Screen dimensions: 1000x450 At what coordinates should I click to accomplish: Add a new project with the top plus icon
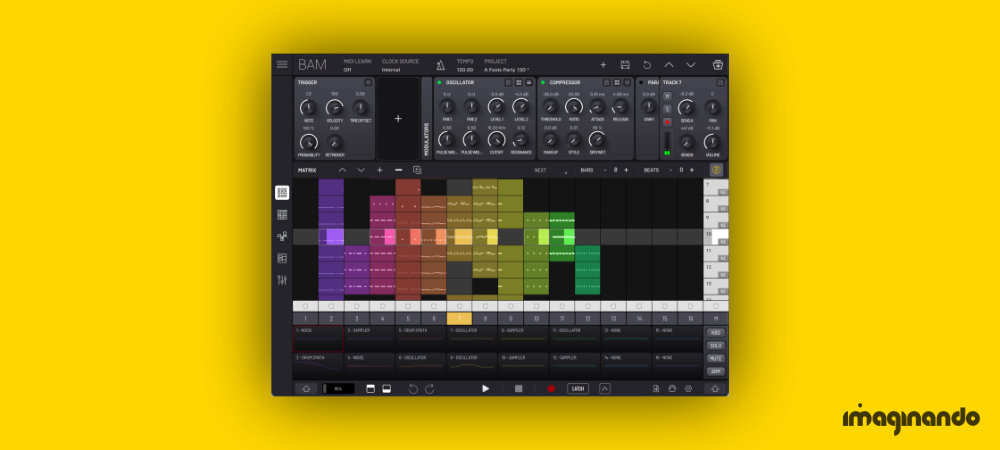pyautogui.click(x=603, y=64)
